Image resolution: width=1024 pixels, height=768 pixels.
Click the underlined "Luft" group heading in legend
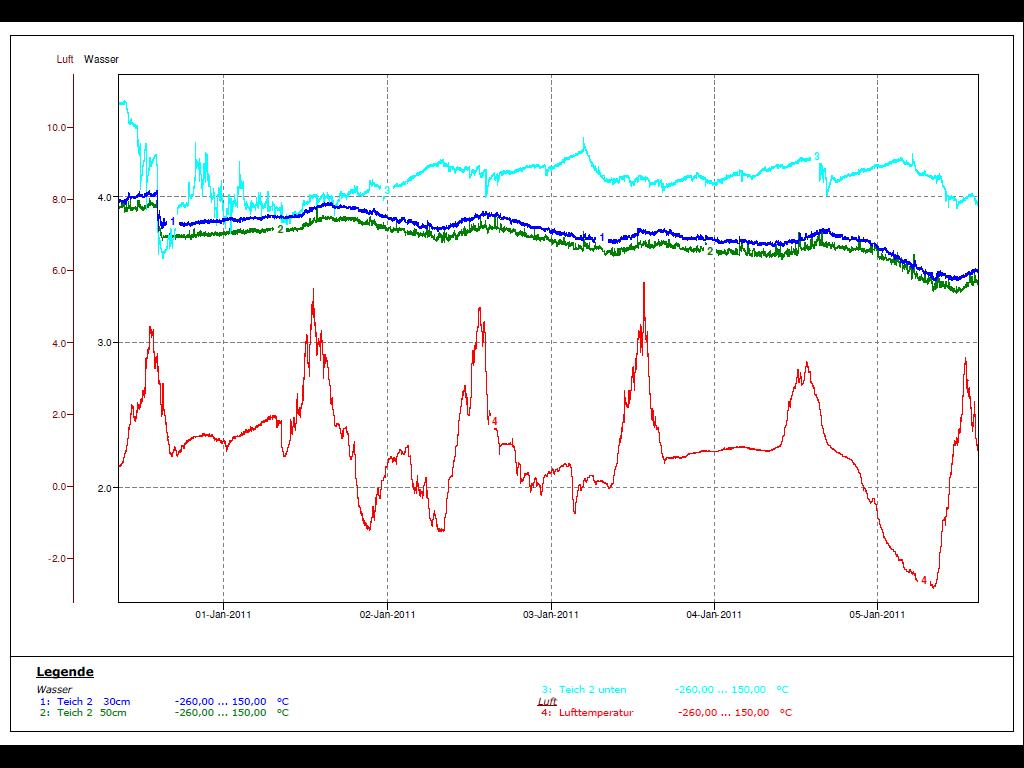pos(547,702)
